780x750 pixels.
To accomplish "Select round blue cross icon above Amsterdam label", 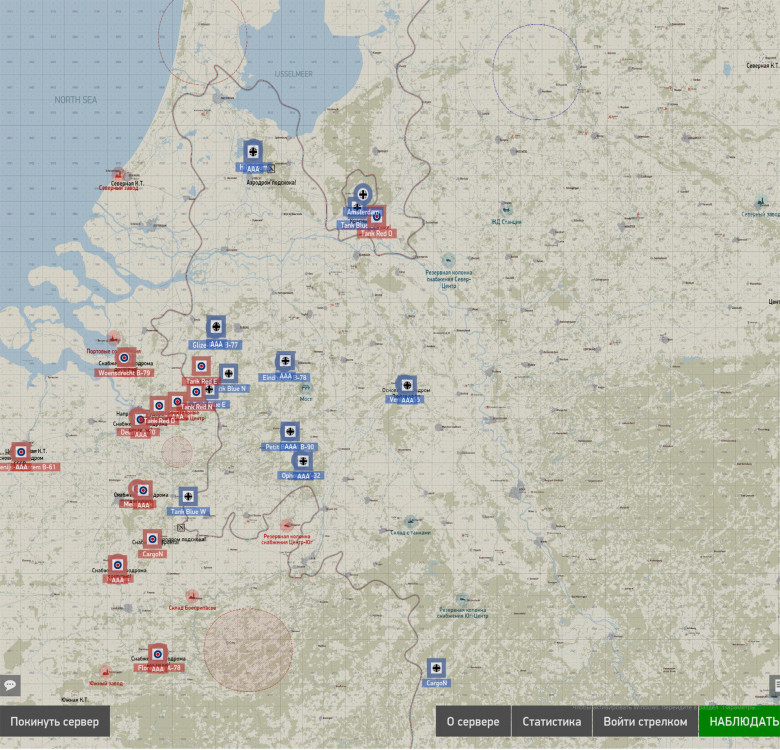I will 363,194.
